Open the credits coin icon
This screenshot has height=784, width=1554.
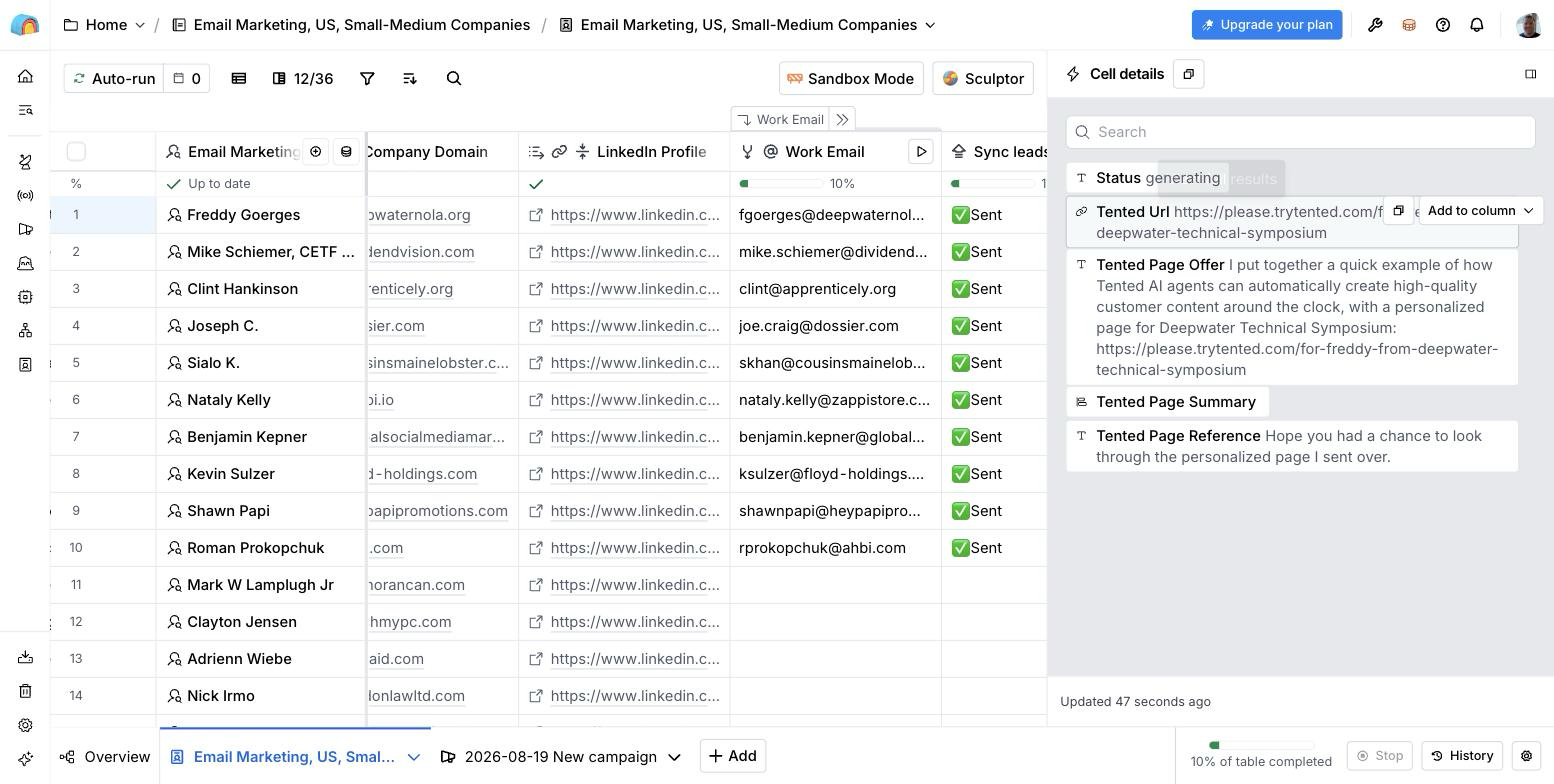pos(1409,25)
